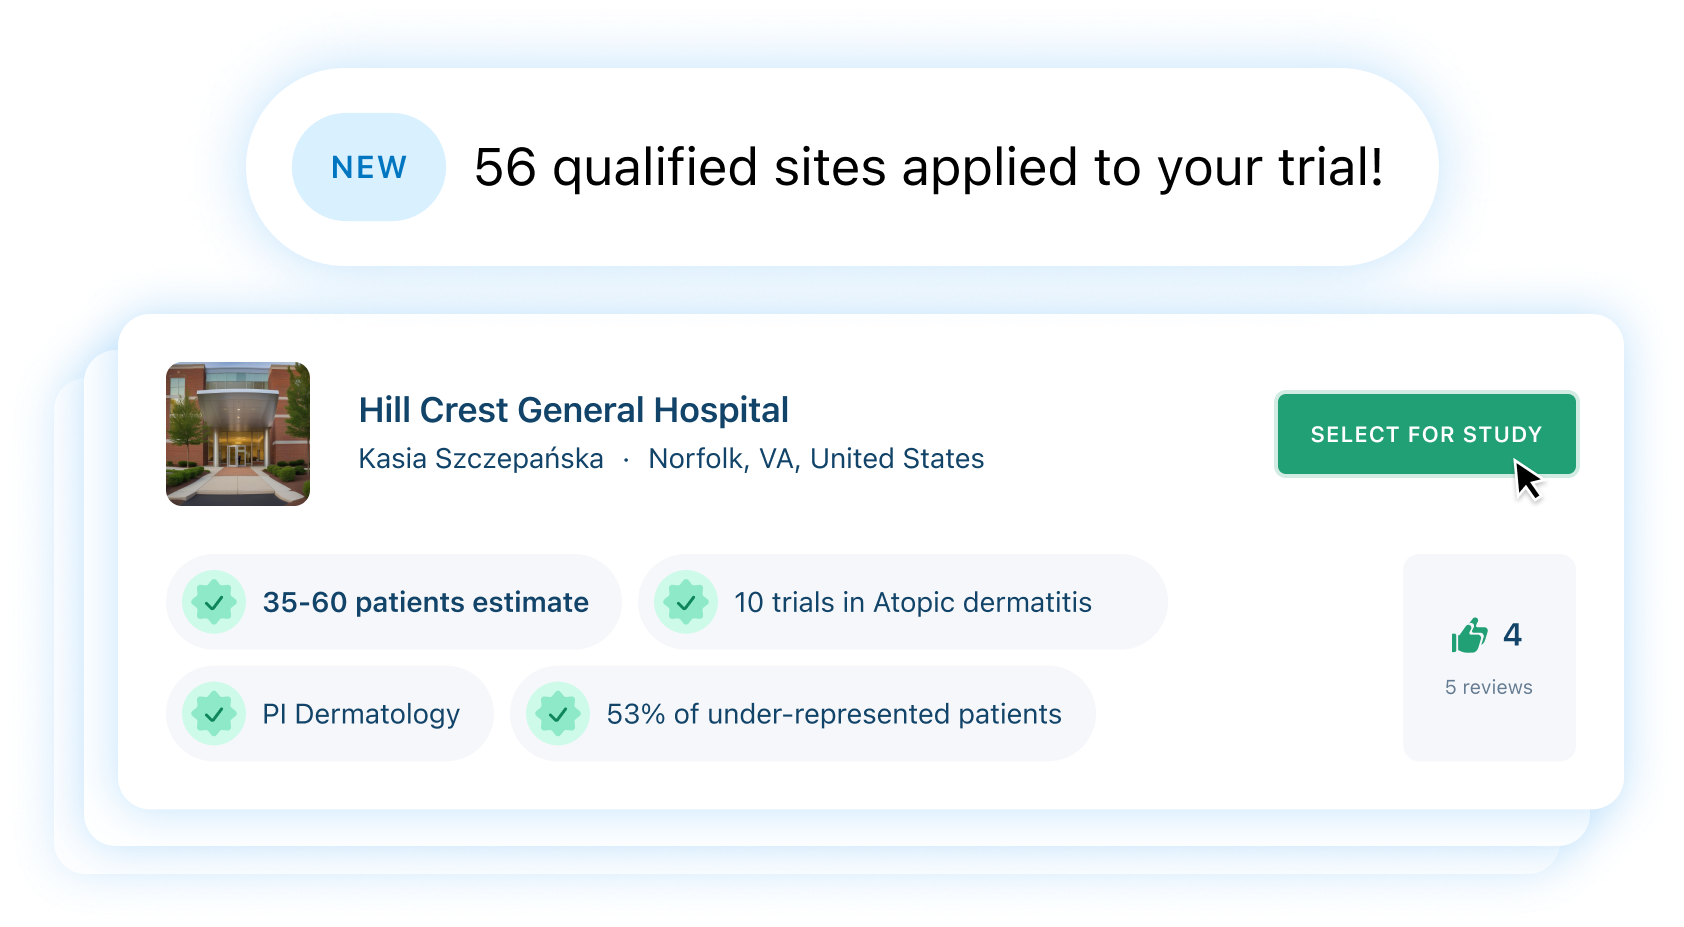Click the thumbs-up rating icon
Screen dimensions: 1684x927
(x=1469, y=635)
